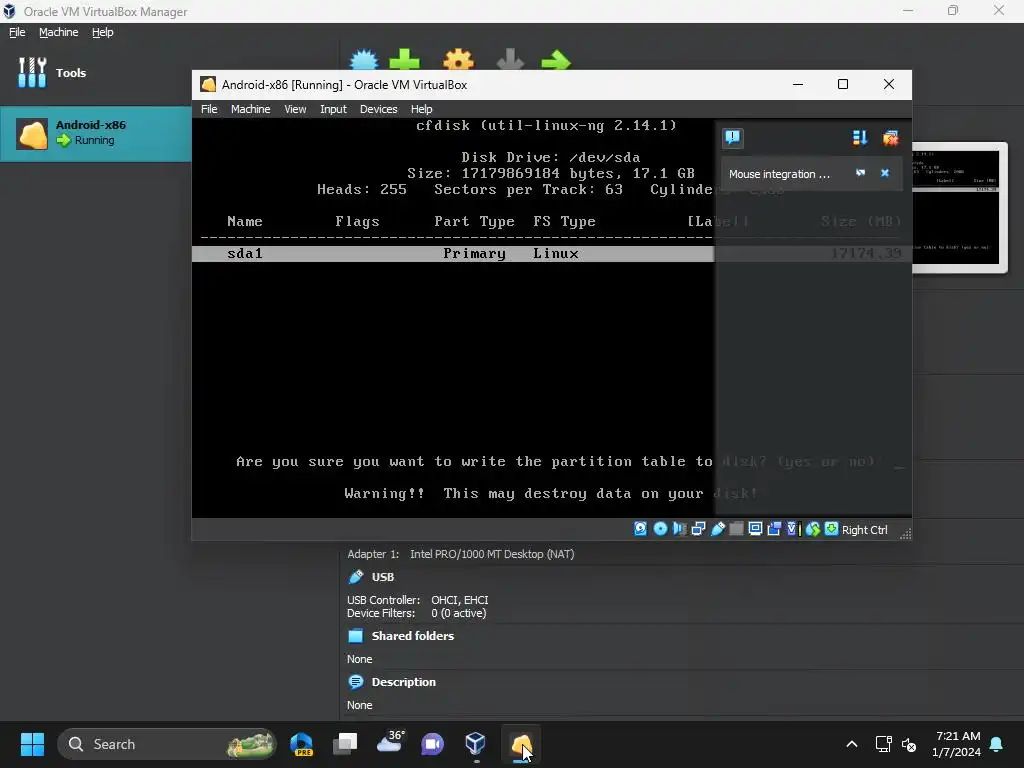Click the network display tray icon
Image resolution: width=1024 pixels, height=768 pixels.
click(x=884, y=744)
